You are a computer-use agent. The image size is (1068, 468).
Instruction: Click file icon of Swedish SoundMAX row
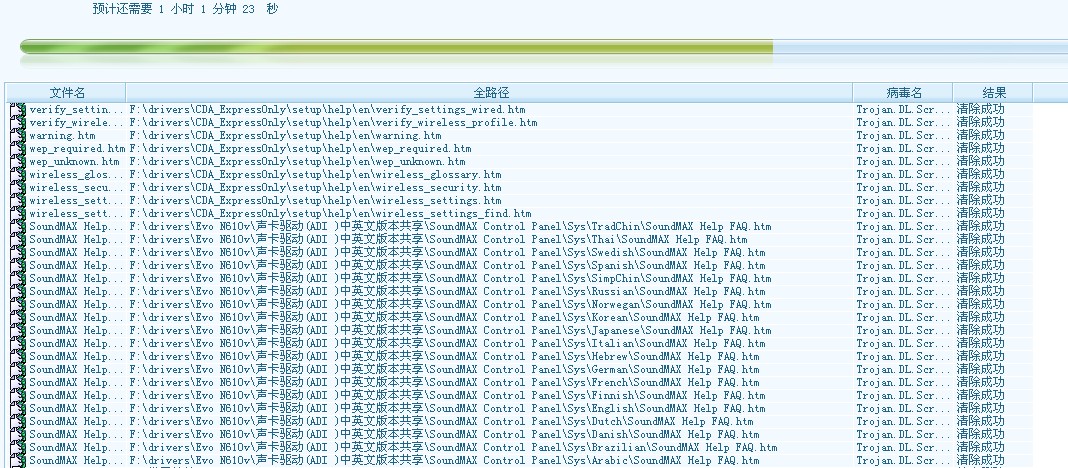pyautogui.click(x=18, y=252)
